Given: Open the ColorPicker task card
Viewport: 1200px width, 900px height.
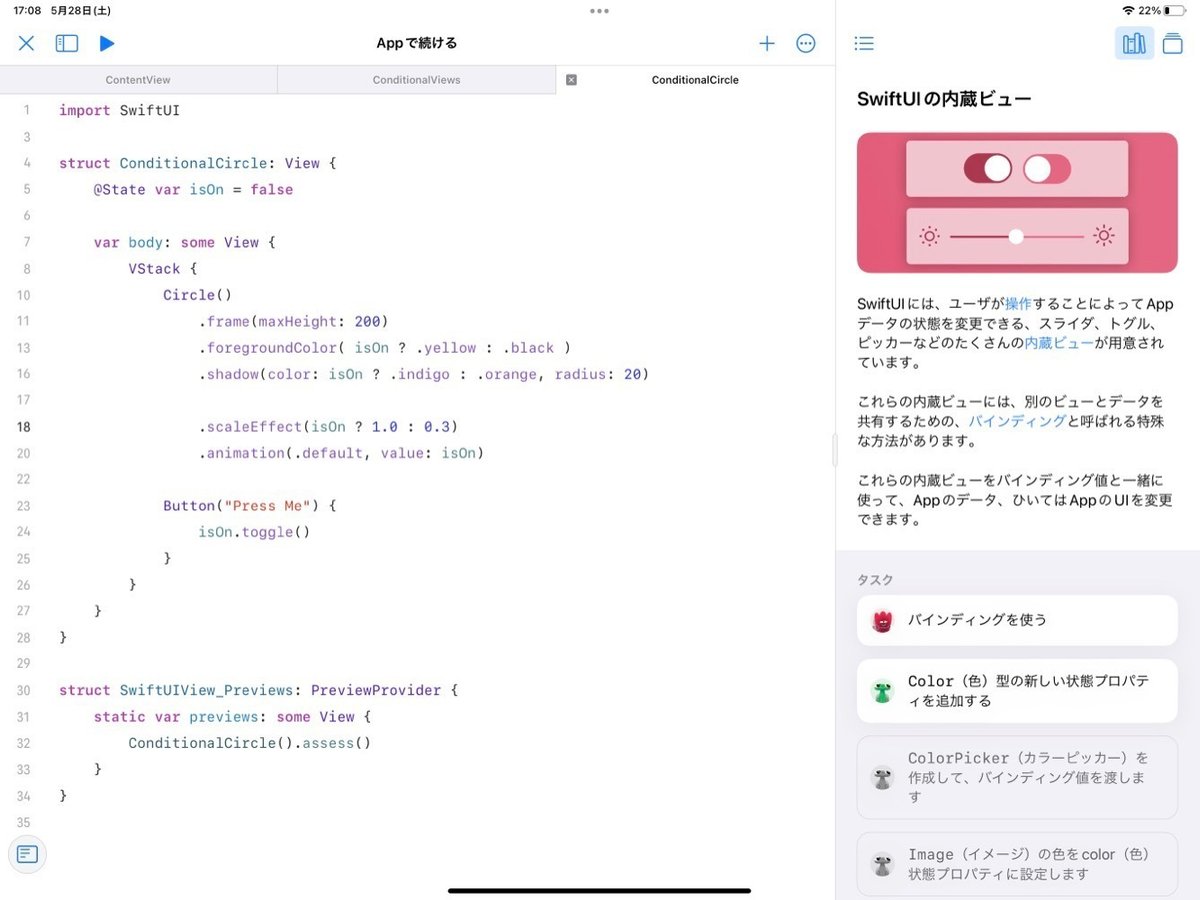Looking at the screenshot, I should click(1017, 777).
